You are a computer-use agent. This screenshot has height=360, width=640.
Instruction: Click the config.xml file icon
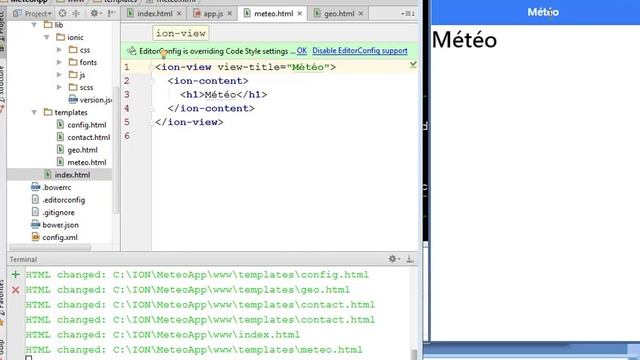pos(36,237)
